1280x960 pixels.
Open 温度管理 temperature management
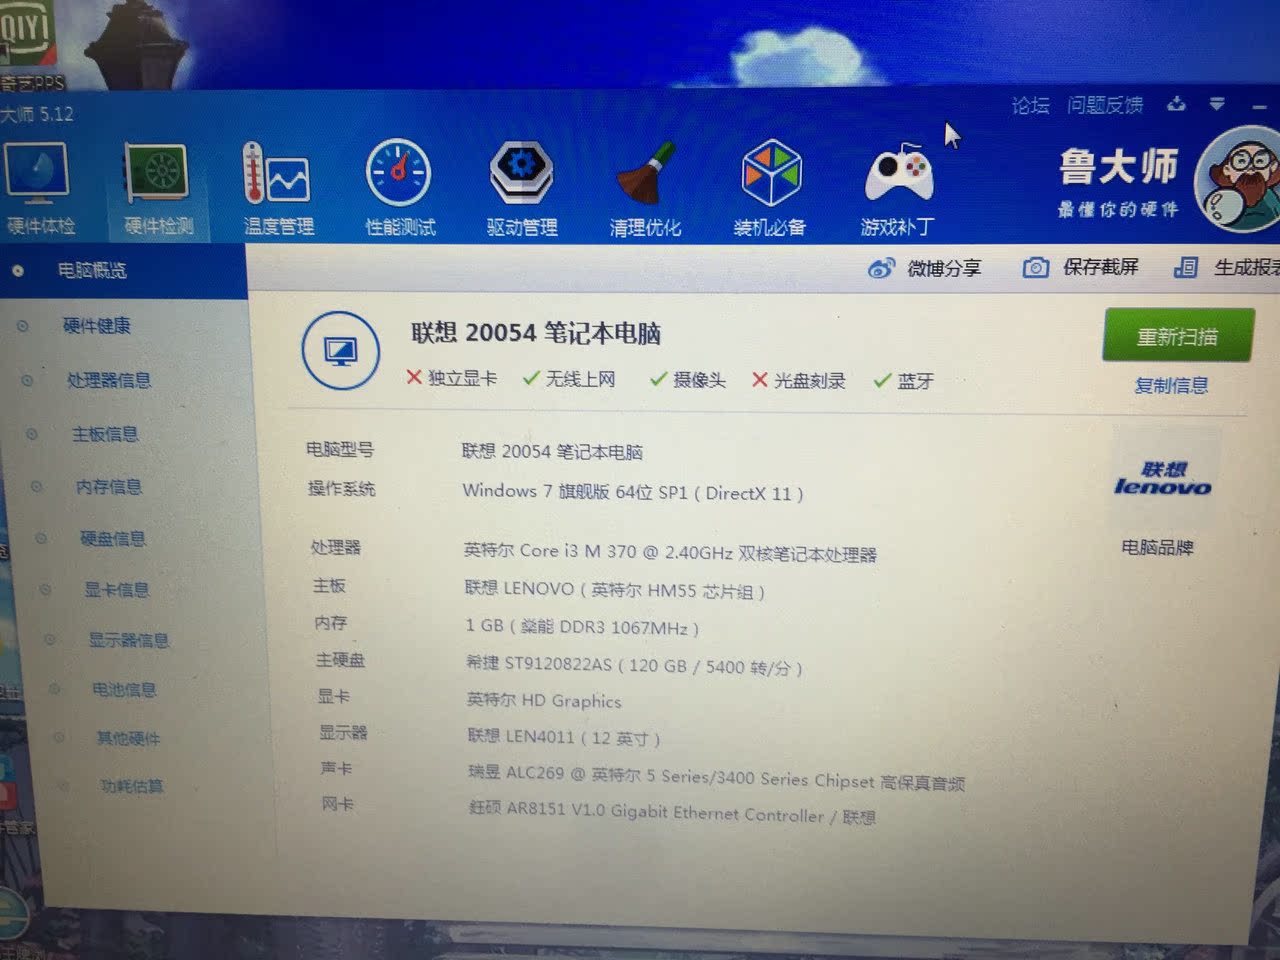277,188
